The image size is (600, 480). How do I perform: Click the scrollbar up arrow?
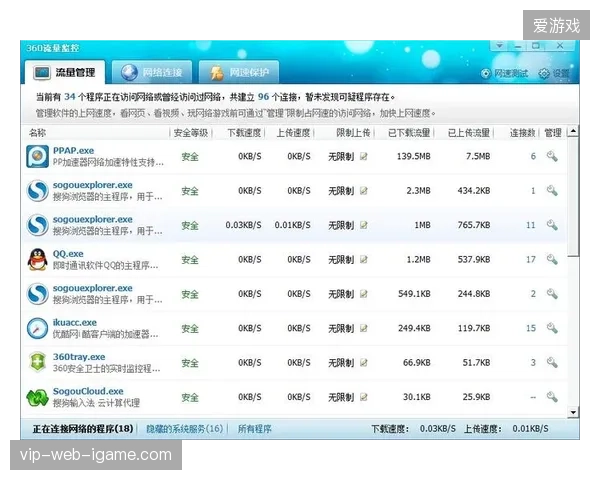tap(573, 131)
